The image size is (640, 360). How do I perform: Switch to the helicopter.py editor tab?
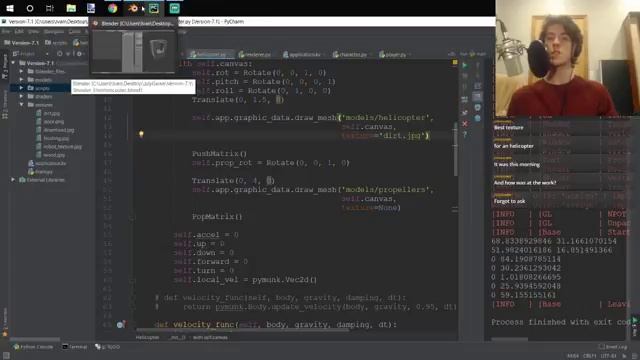pyautogui.click(x=210, y=54)
